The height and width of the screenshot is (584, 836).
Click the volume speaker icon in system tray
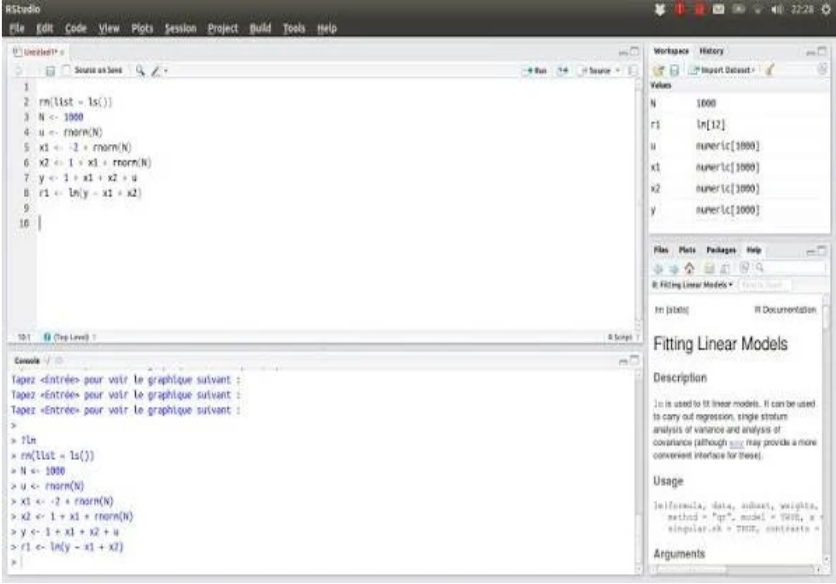tap(776, 10)
